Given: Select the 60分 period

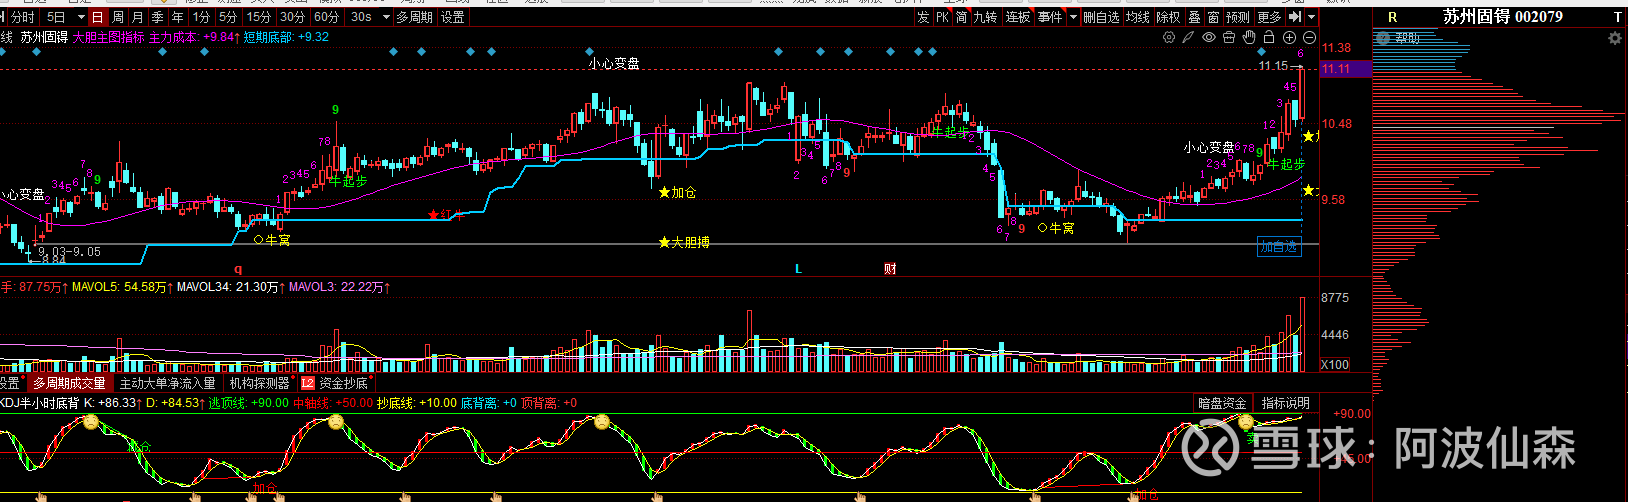Looking at the screenshot, I should 327,17.
